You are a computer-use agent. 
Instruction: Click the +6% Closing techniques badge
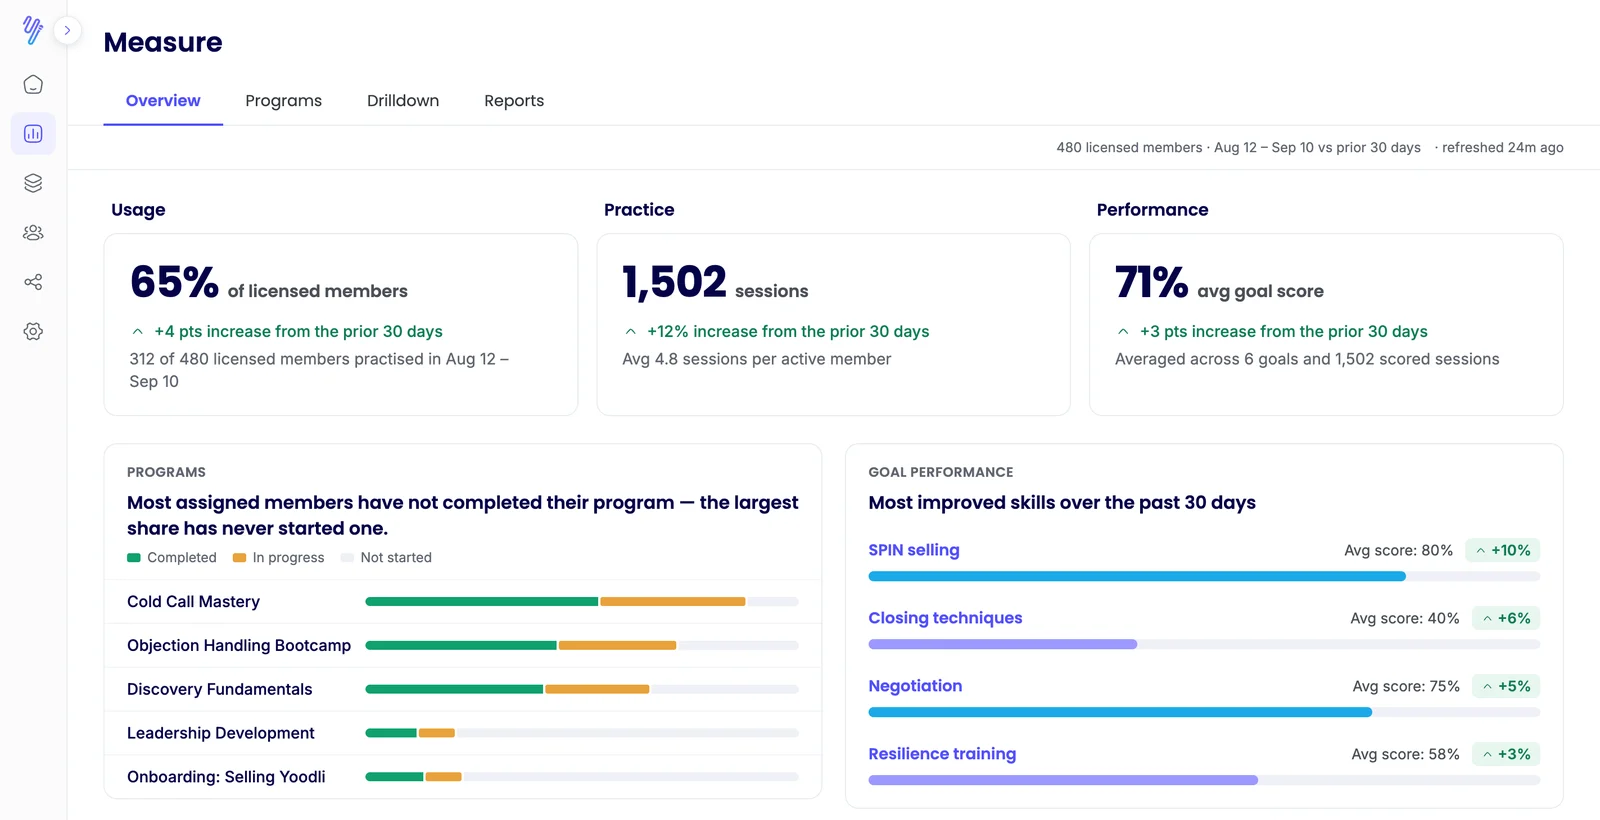click(x=1506, y=618)
